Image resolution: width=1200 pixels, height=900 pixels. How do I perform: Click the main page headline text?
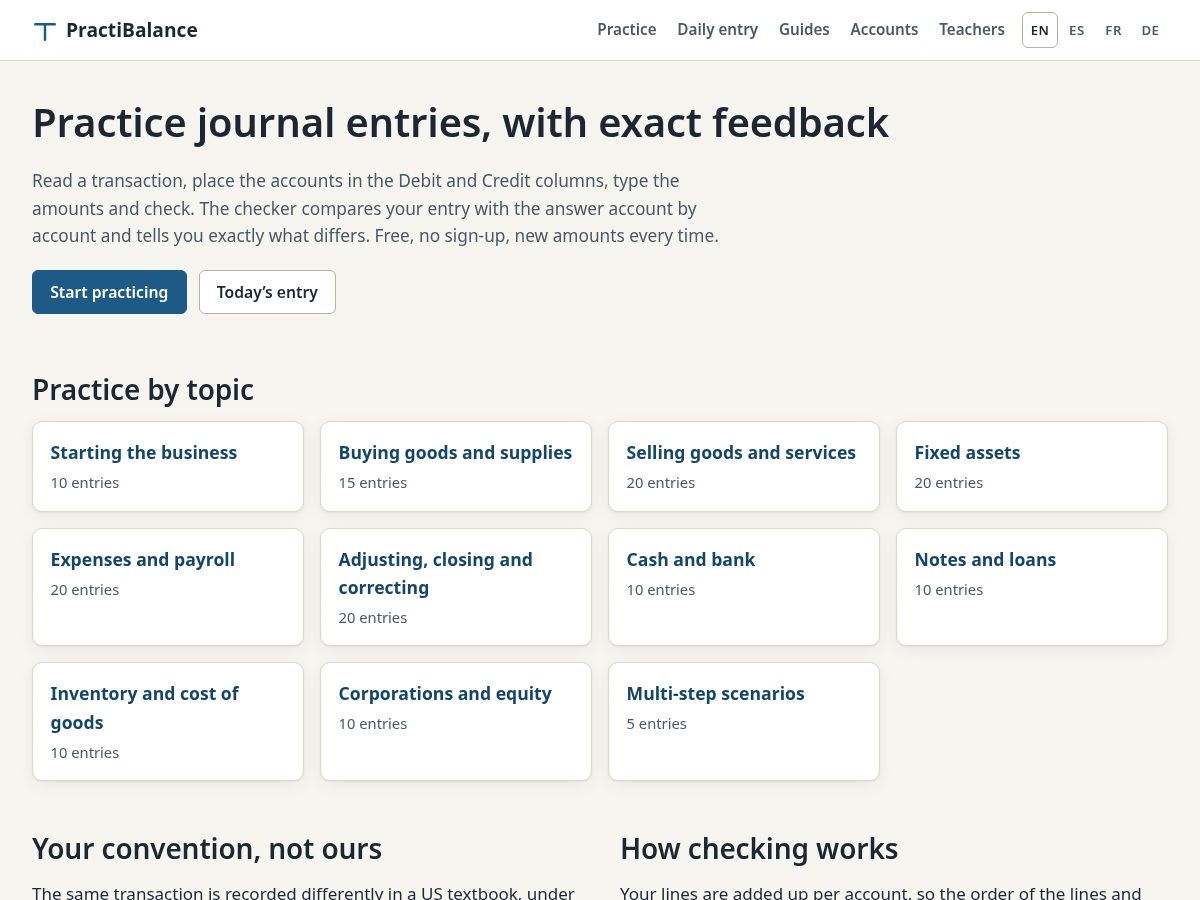pyautogui.click(x=460, y=123)
